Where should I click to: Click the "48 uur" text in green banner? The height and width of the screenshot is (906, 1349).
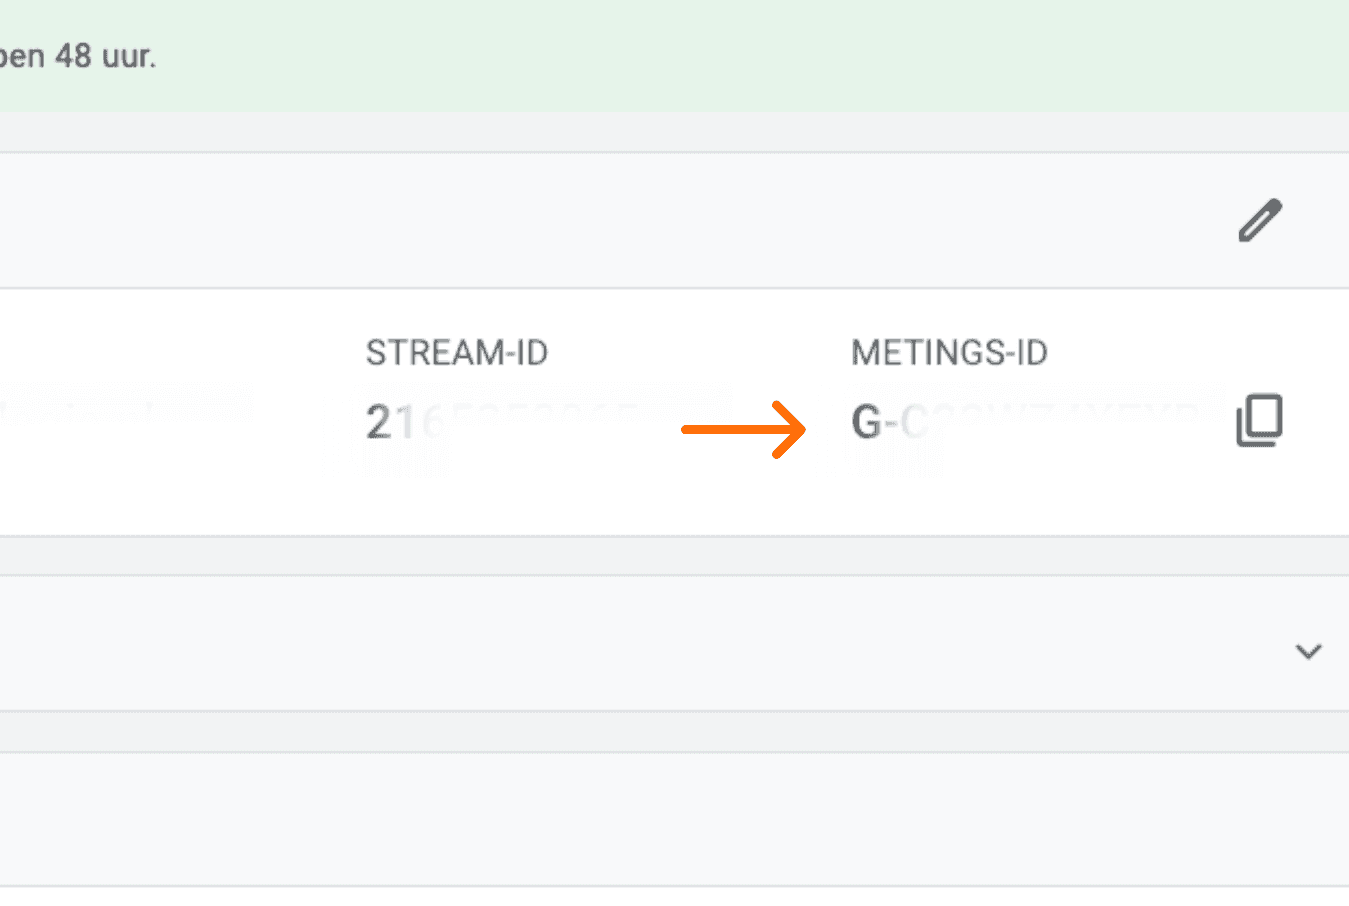click(105, 56)
